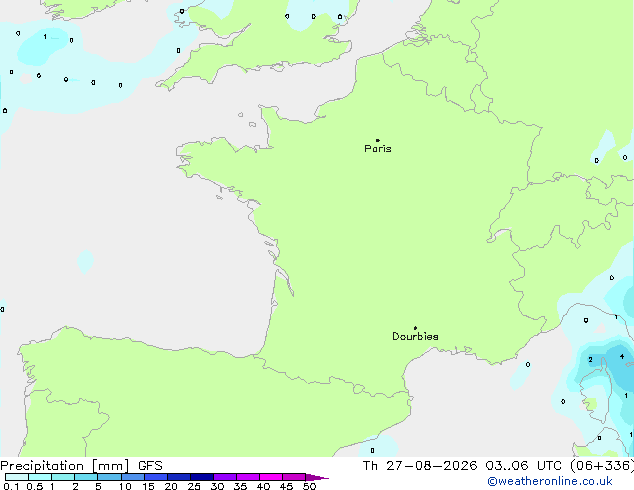Click precipitation value '2' west of Corsica
The image size is (634, 490).
590,359
